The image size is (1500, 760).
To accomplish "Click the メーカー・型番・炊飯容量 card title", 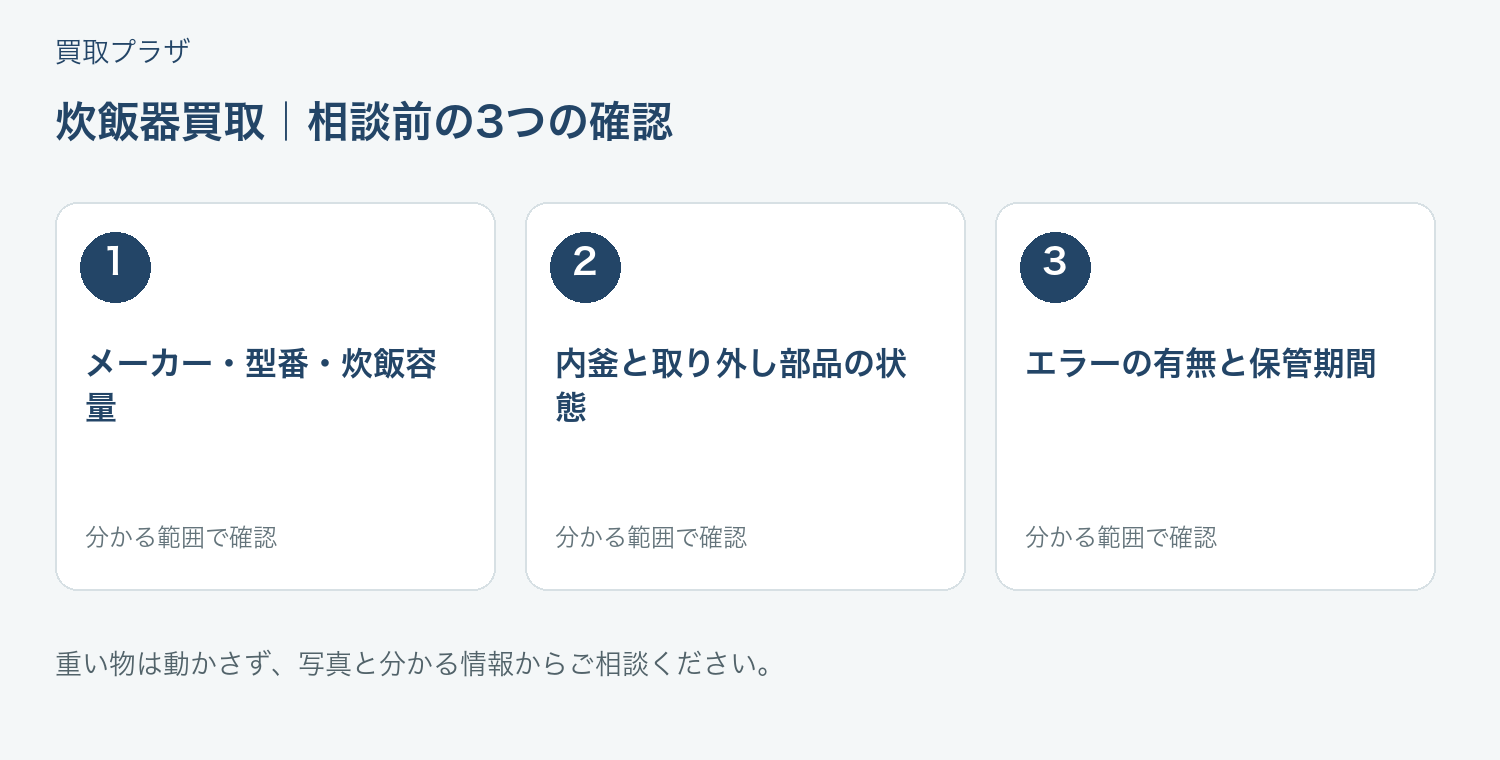I will (x=262, y=386).
